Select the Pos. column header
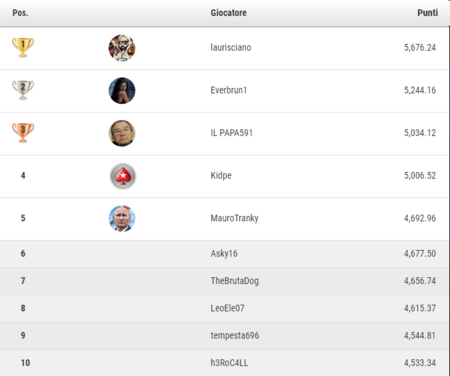Screen dimensions: 450x376 click(20, 13)
